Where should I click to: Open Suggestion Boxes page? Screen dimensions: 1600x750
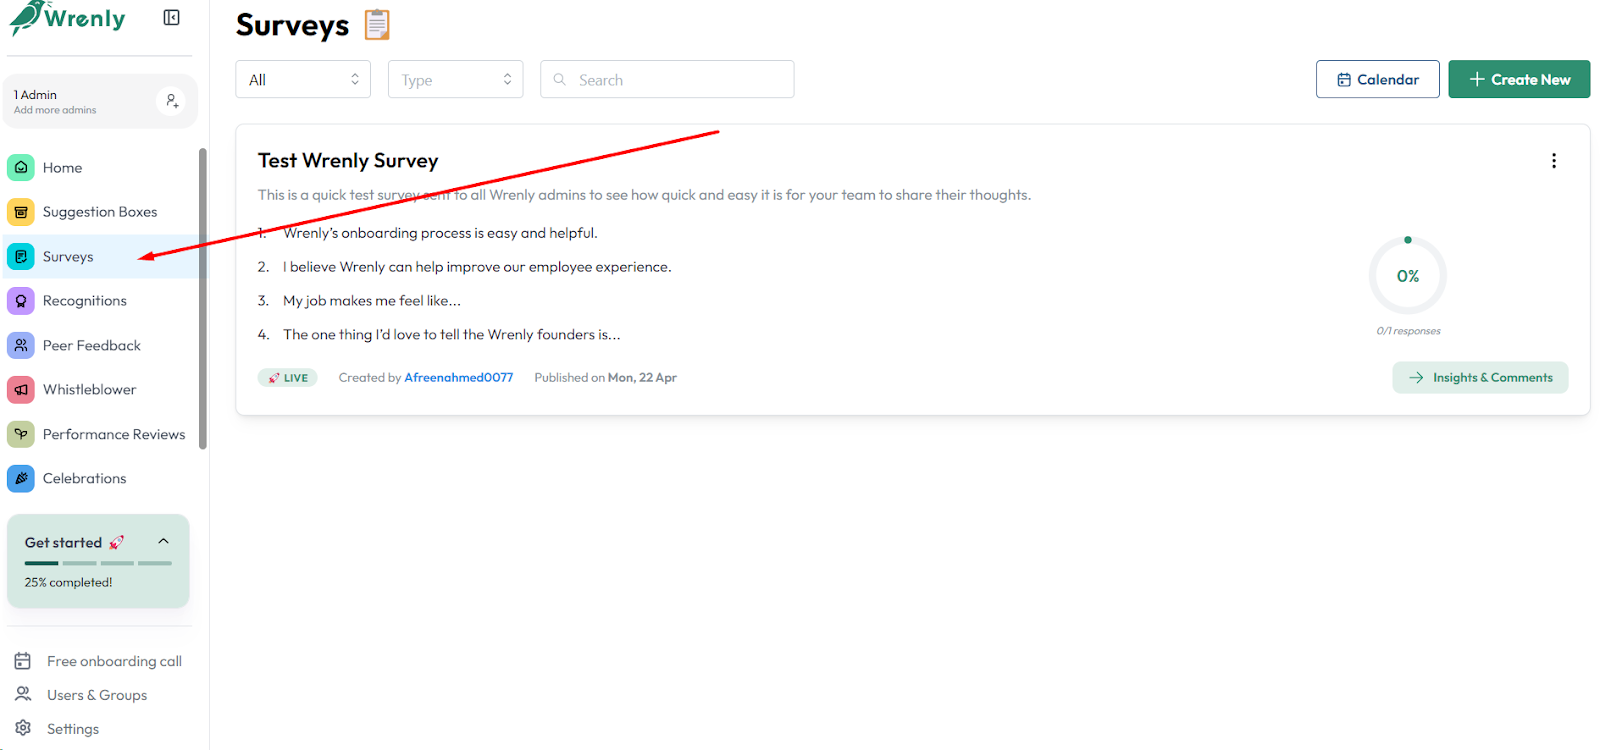click(102, 212)
